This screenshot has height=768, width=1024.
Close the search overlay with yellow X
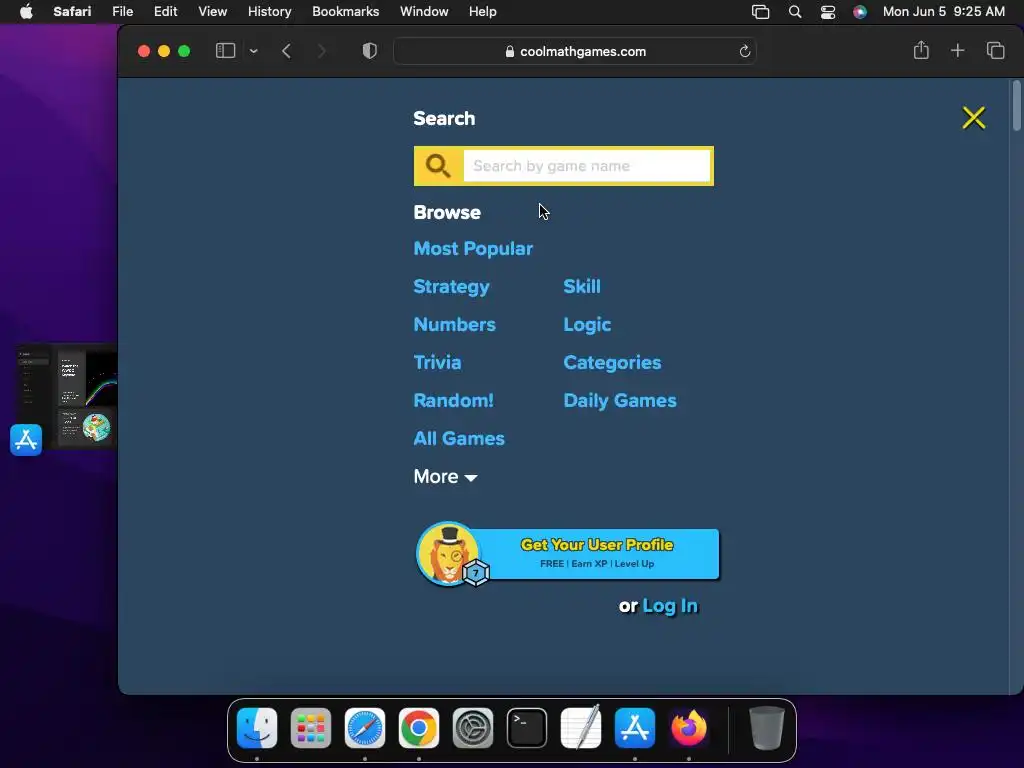click(x=973, y=118)
